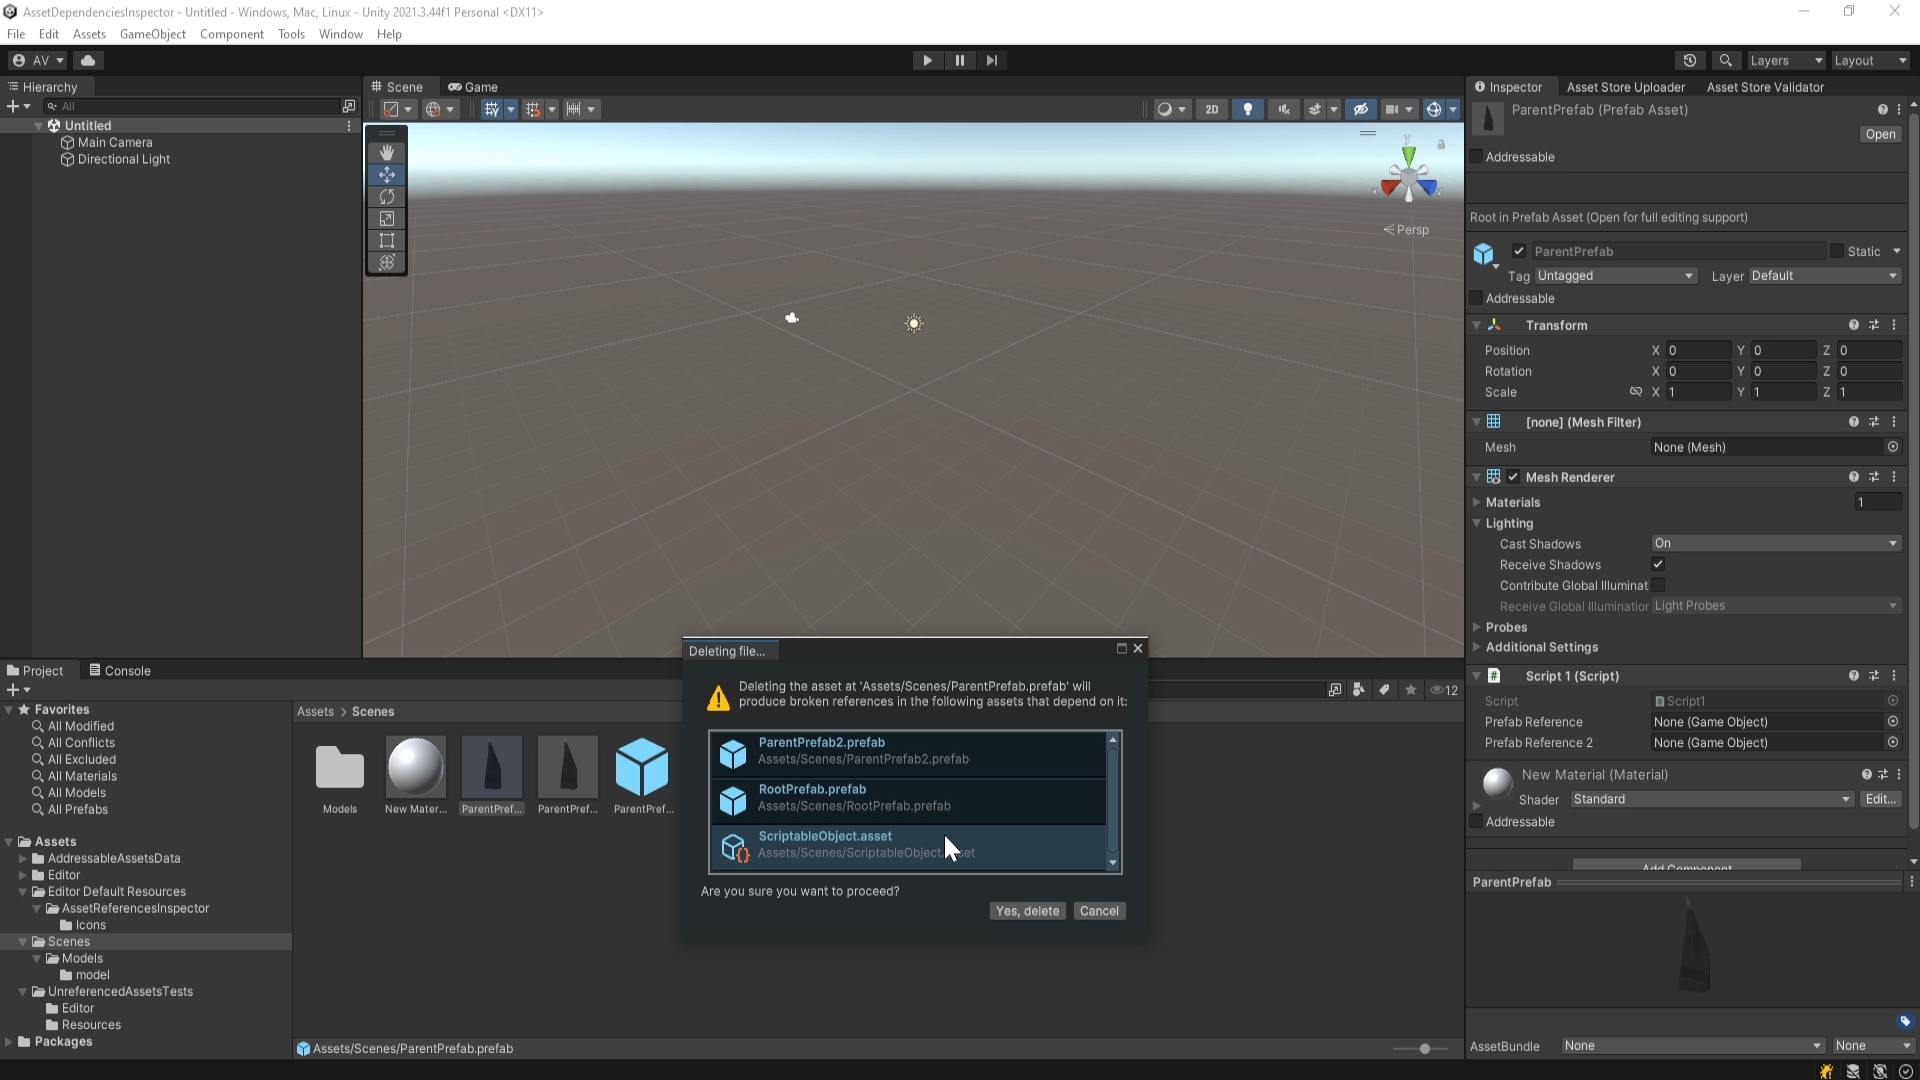Pick Prefab Reference object selector
Image resolution: width=1920 pixels, height=1080 pixels.
[x=1893, y=721]
